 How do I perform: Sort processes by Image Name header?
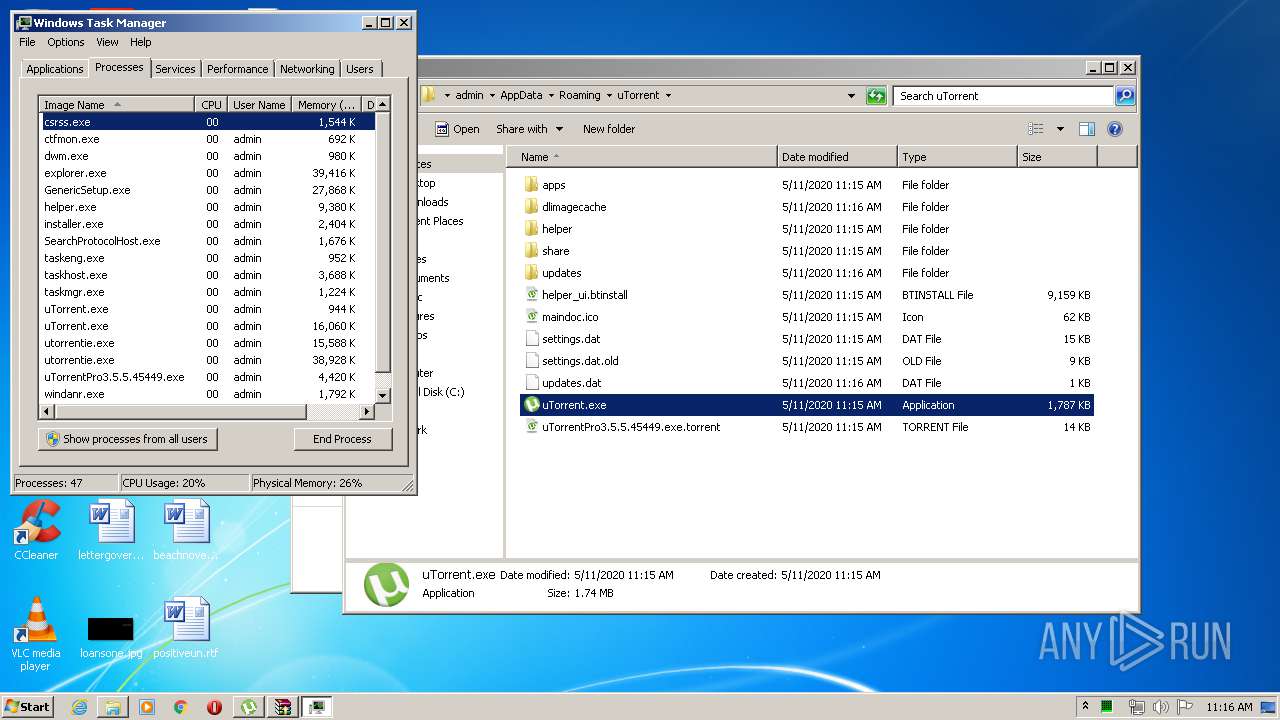(x=116, y=105)
